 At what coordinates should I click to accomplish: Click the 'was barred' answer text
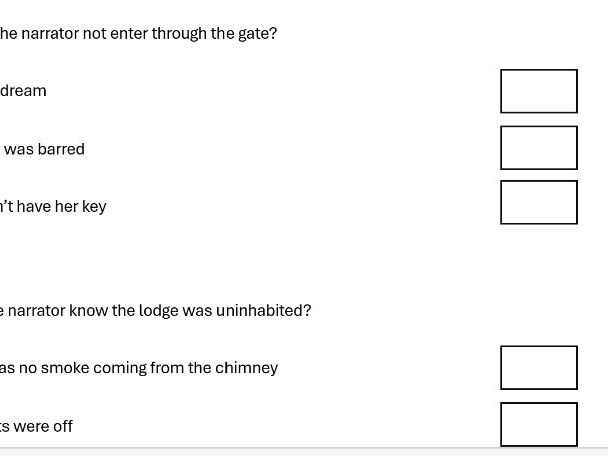[44, 149]
